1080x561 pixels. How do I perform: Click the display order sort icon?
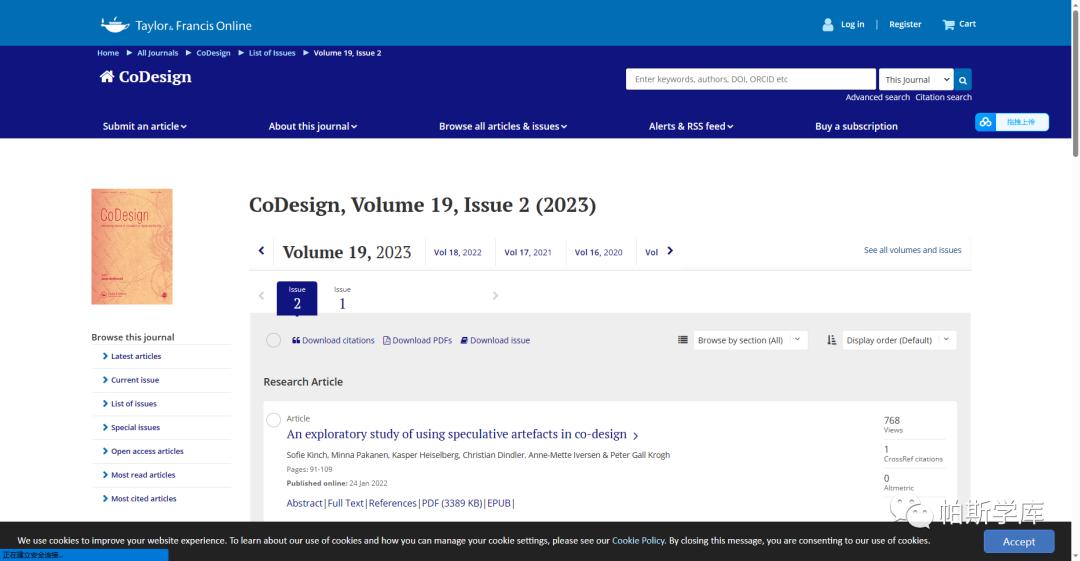831,340
